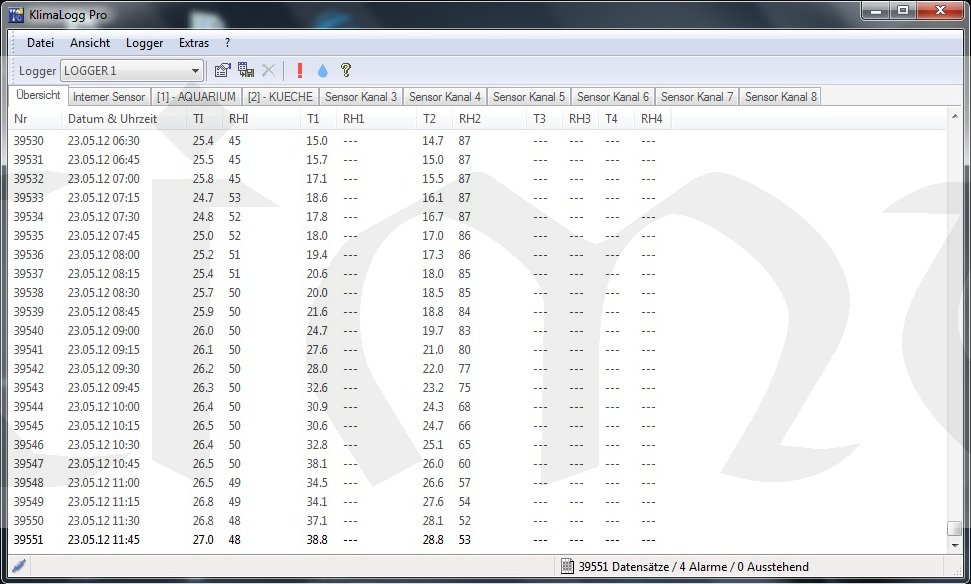Open the [2] - KUECHE tab
The image size is (971, 584).
point(280,97)
